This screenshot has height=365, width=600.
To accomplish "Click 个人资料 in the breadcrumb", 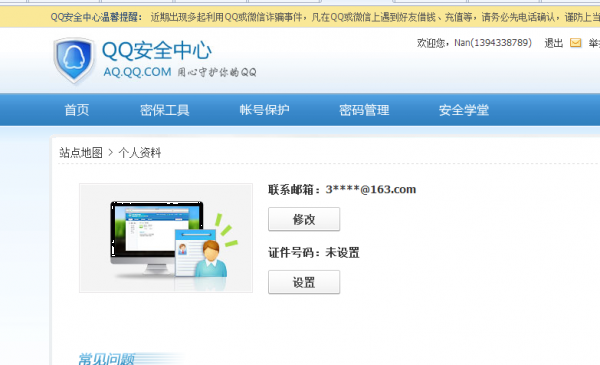I will (x=140, y=153).
